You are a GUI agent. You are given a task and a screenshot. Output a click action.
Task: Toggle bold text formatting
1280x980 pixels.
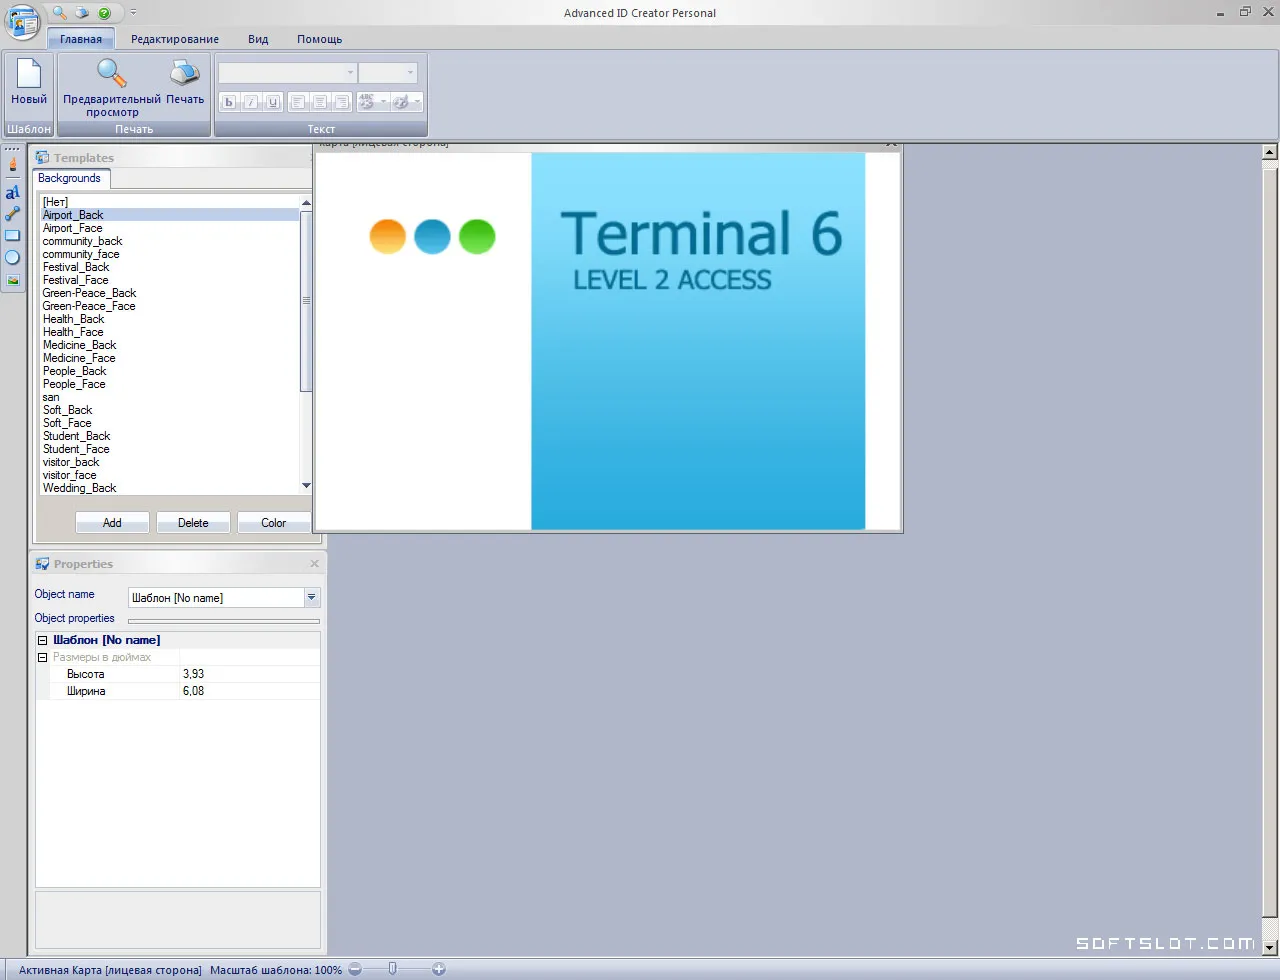(x=229, y=102)
